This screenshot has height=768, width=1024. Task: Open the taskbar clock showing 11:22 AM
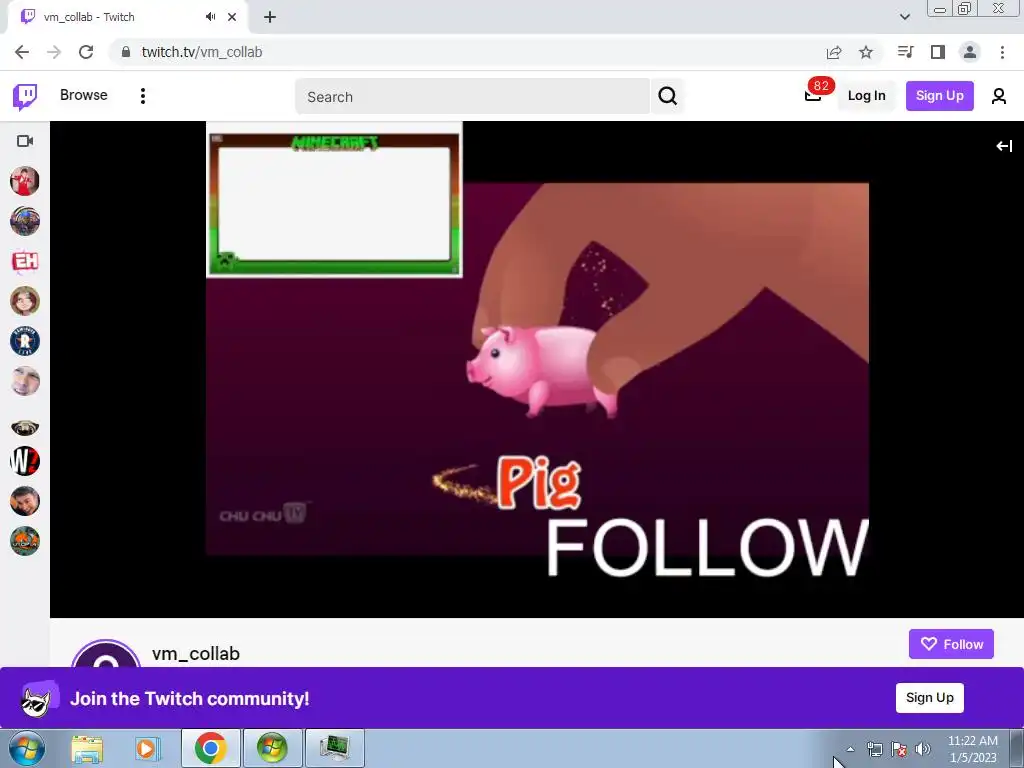(972, 749)
